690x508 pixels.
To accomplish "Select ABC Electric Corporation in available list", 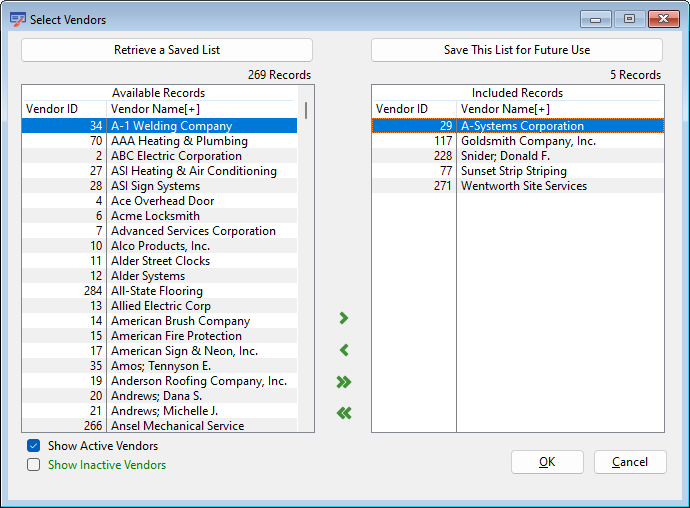I will (176, 156).
